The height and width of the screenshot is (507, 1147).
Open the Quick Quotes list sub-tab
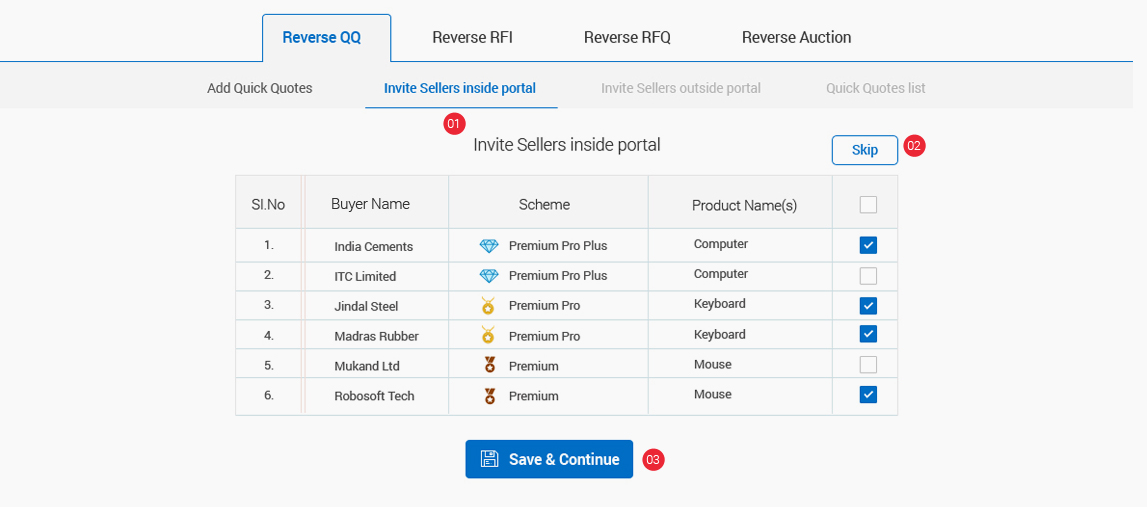pos(875,88)
